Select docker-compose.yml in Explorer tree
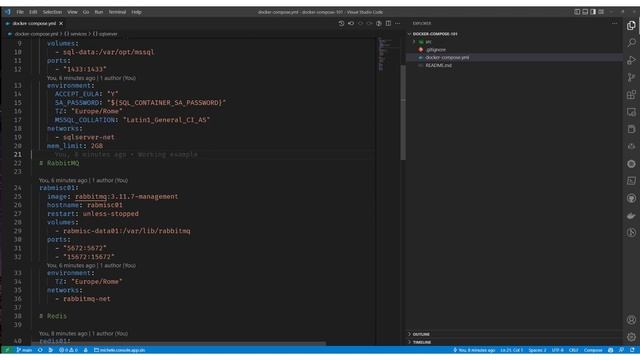This screenshot has width=640, height=360. click(x=447, y=58)
